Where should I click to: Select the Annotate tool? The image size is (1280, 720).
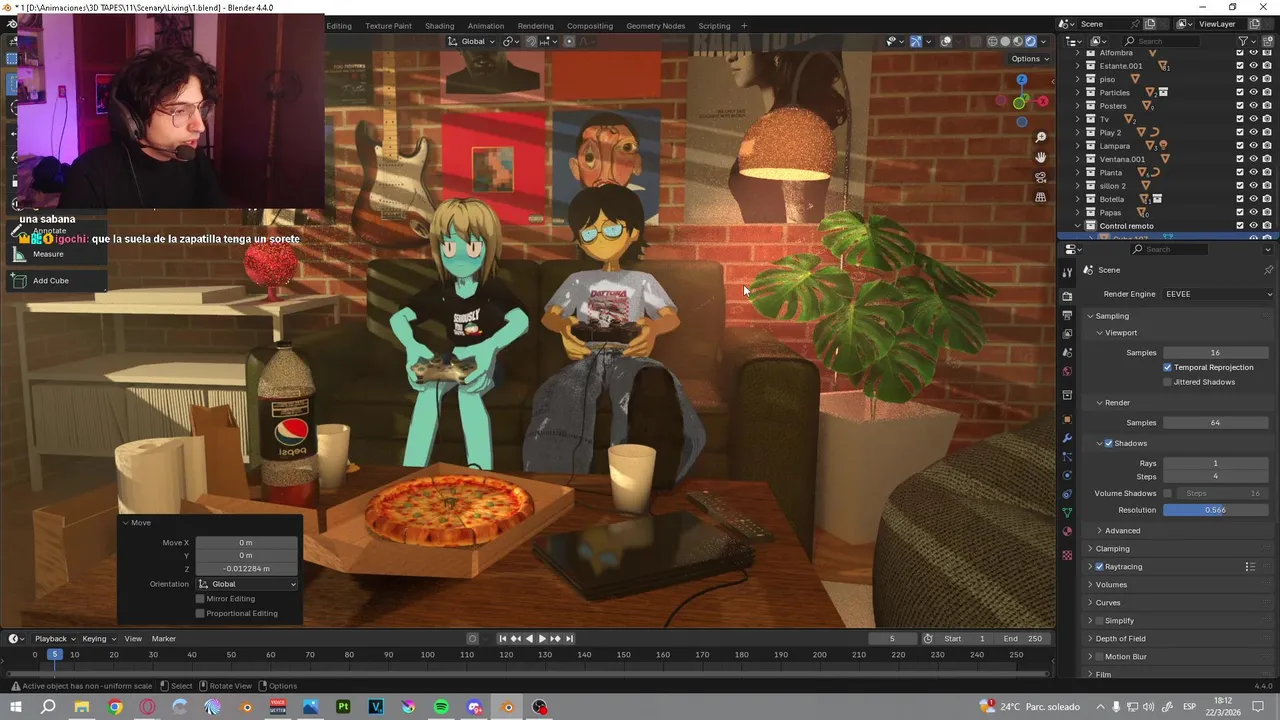49,231
